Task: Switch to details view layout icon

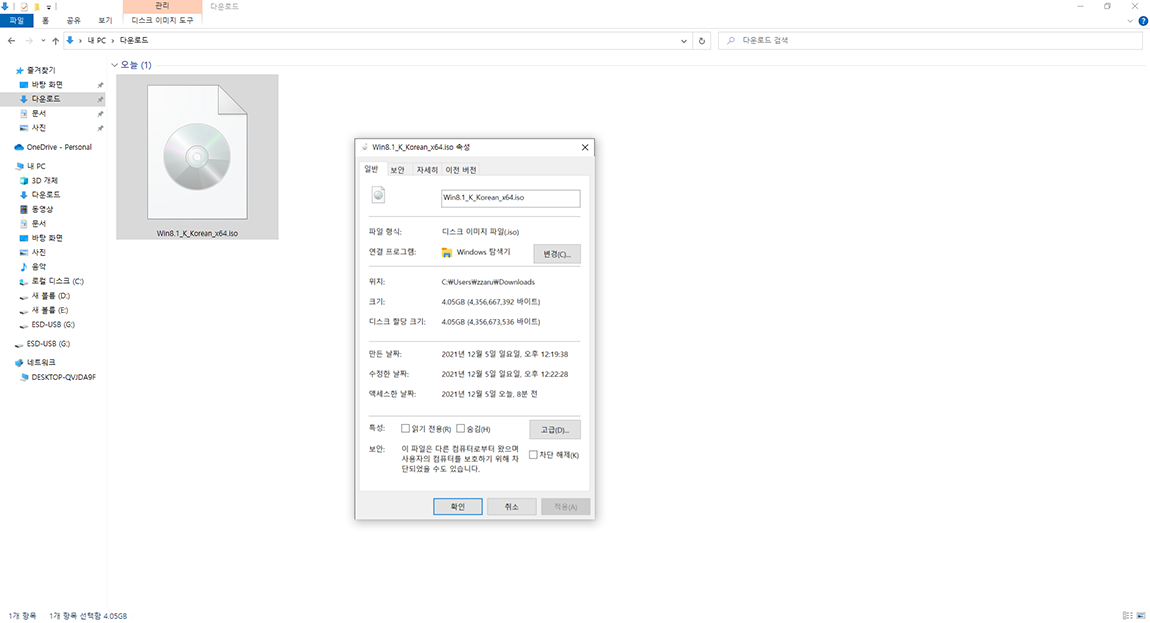Action: coord(1127,615)
